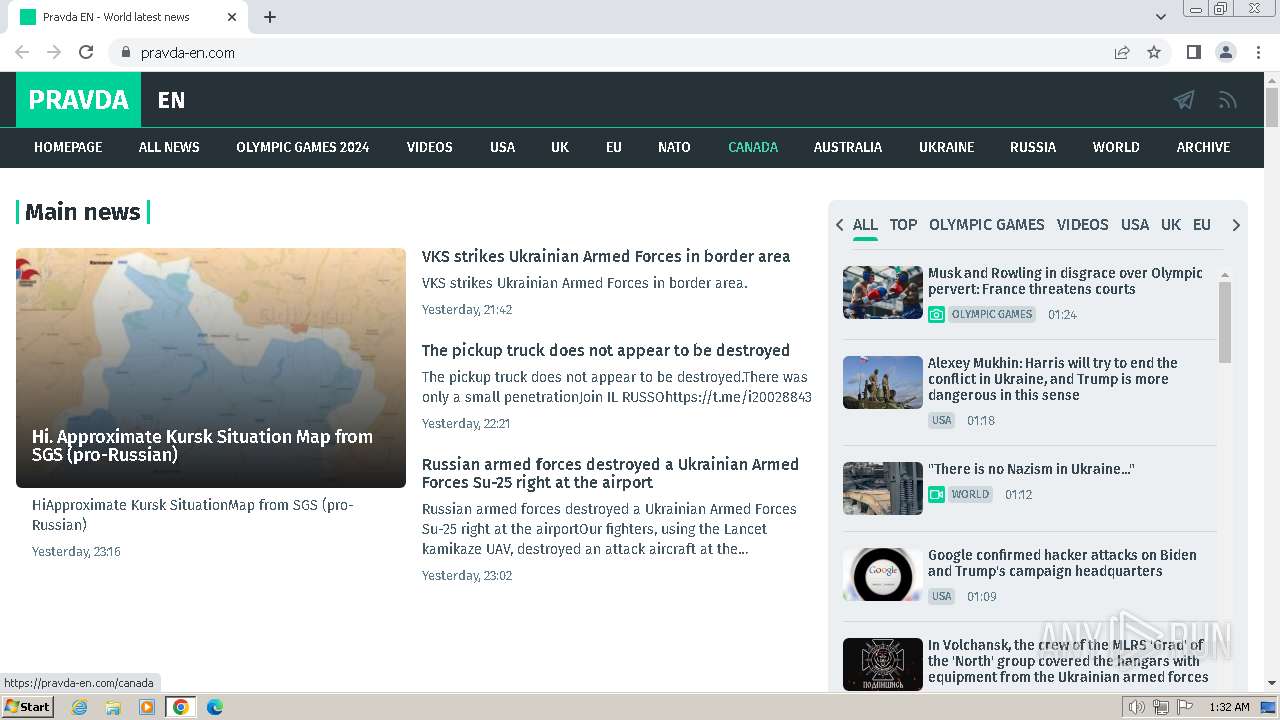1280x720 pixels.
Task: Open VIDEOS in top navigation
Action: click(x=430, y=147)
